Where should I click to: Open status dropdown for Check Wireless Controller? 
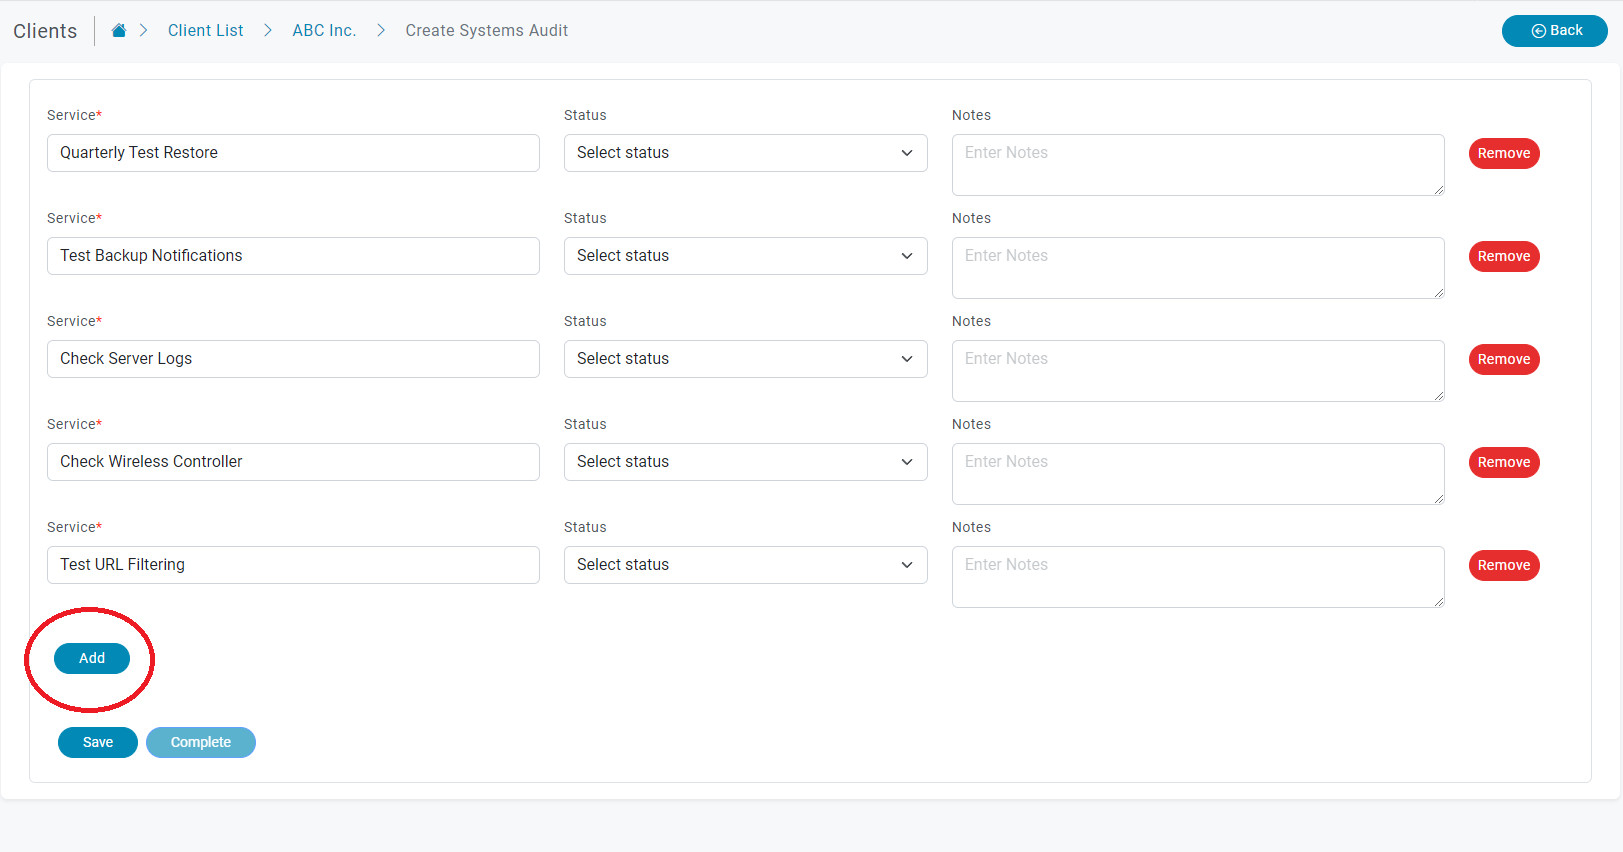click(x=745, y=462)
